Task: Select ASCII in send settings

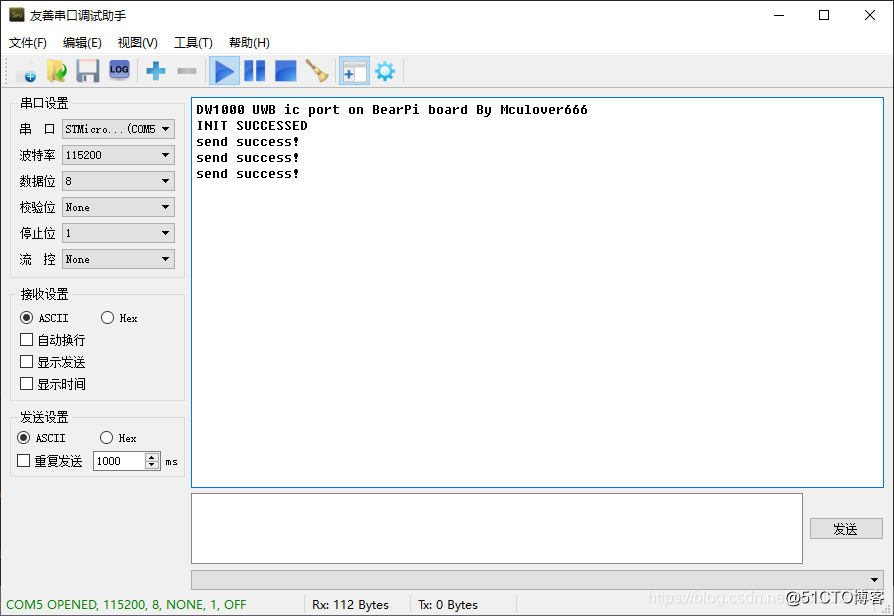Action: tap(42, 438)
